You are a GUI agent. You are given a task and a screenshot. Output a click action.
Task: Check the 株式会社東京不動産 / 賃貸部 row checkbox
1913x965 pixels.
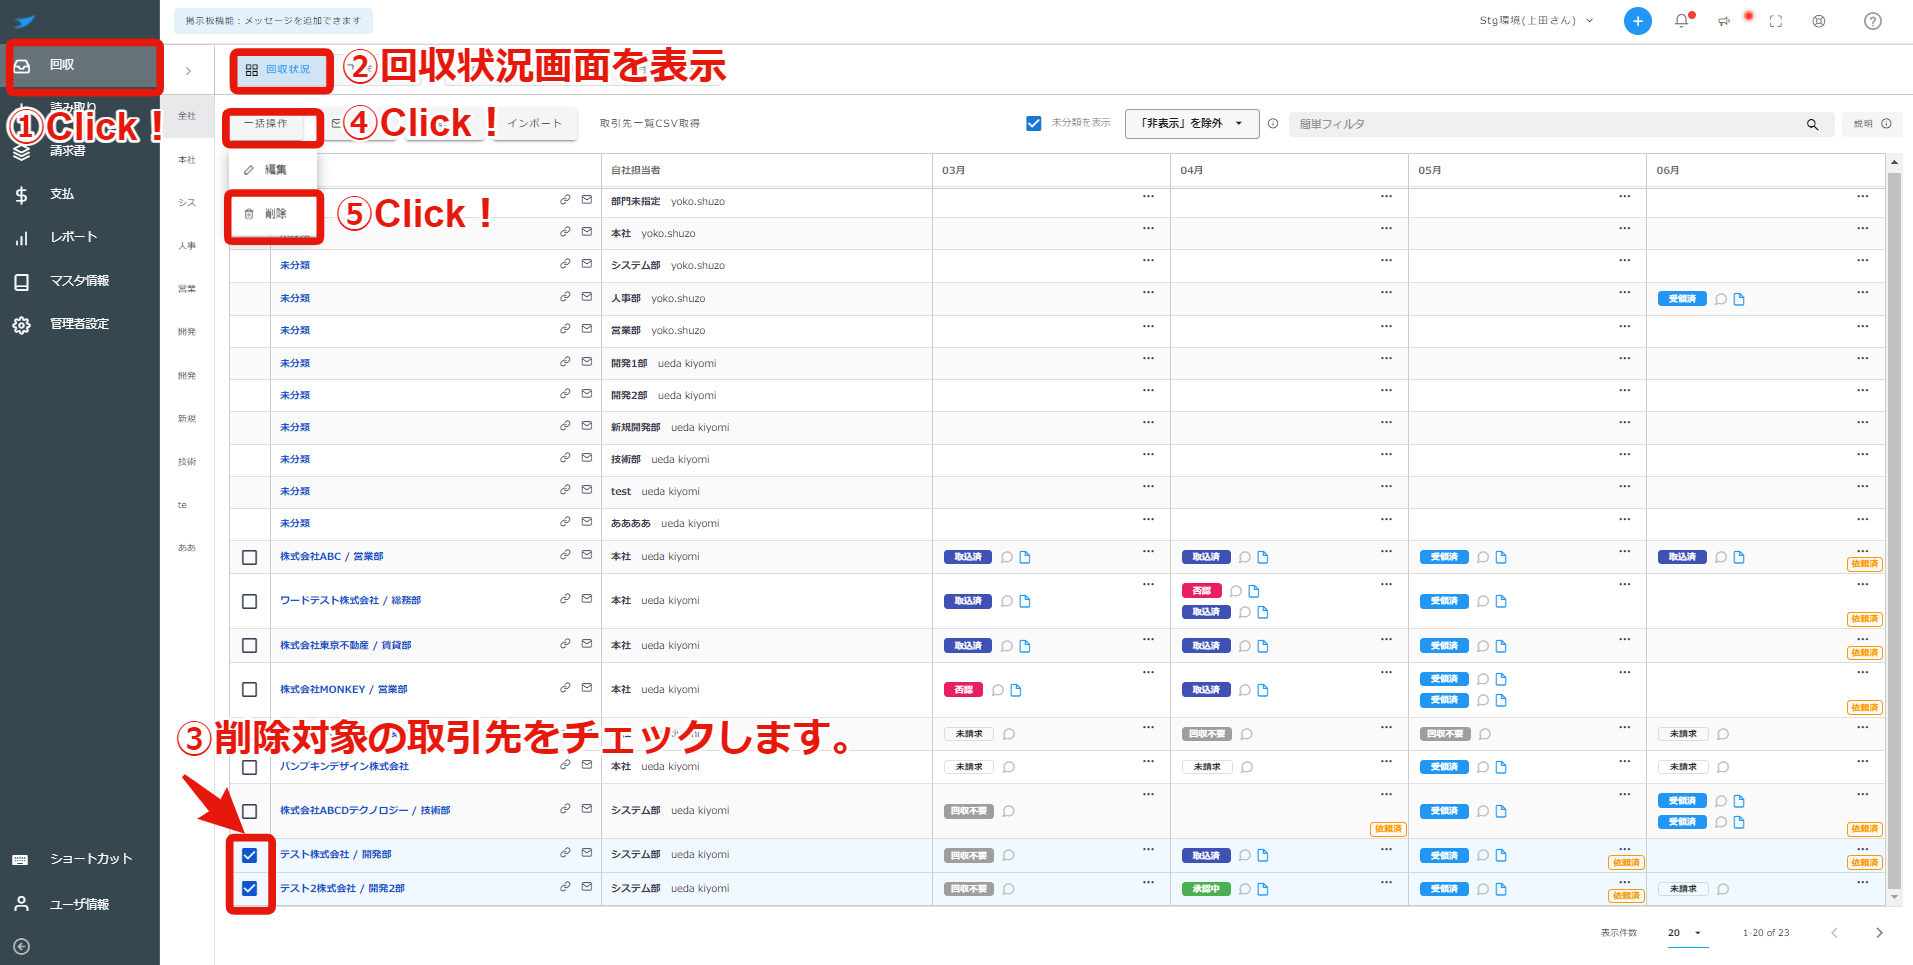pos(250,646)
